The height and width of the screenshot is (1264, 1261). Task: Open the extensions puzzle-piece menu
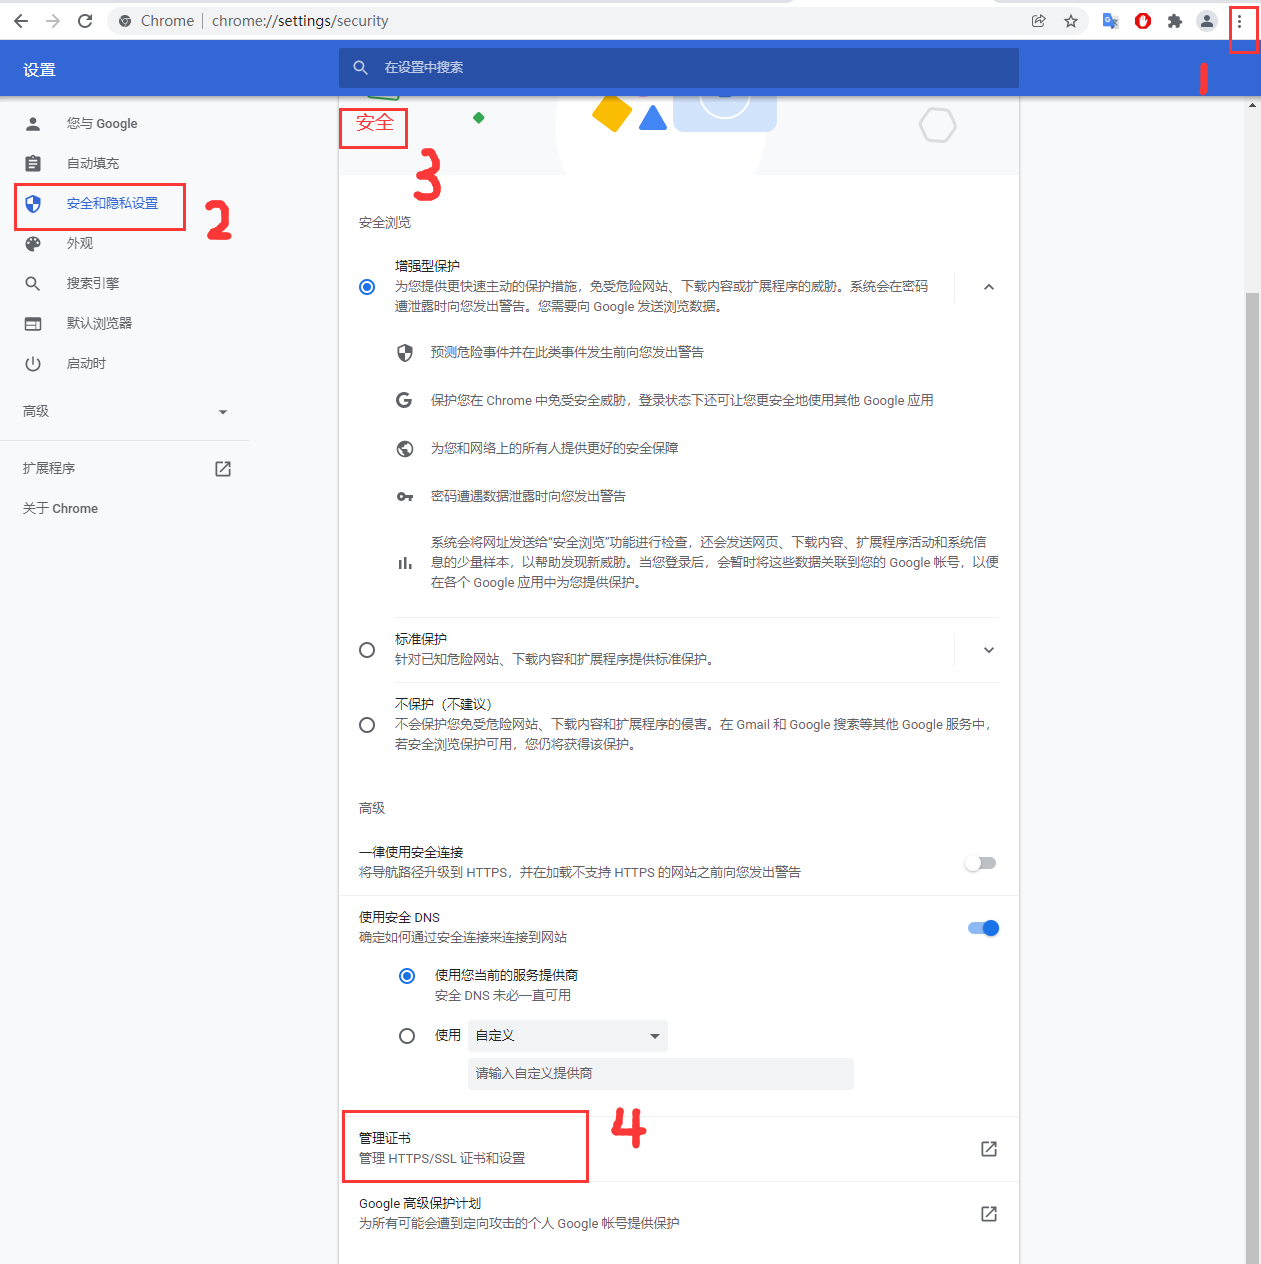click(x=1175, y=21)
